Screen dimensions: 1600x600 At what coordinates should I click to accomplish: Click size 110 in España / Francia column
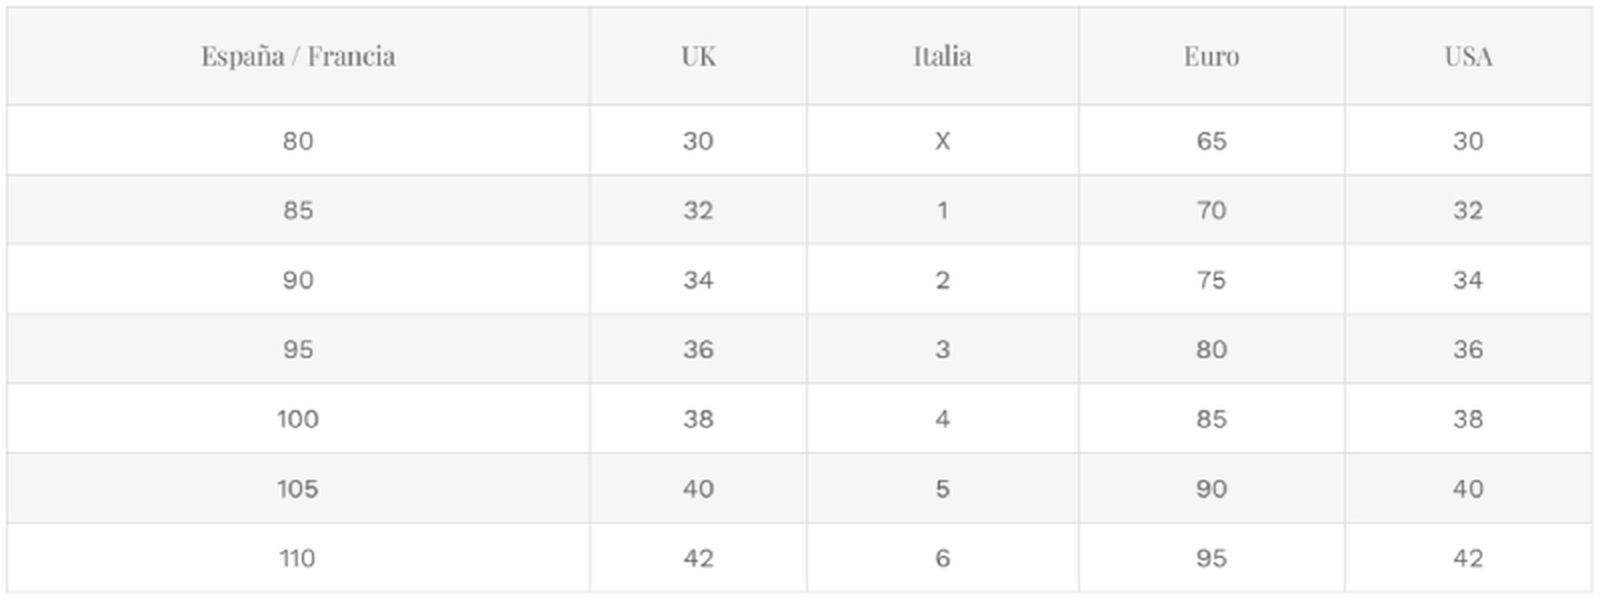point(298,558)
